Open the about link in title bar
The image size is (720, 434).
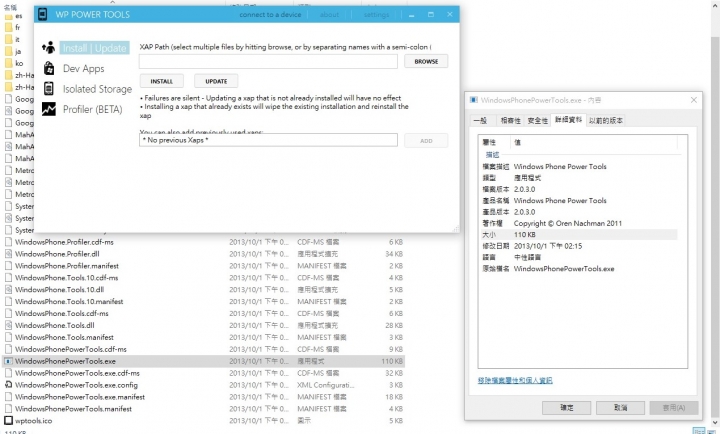click(x=329, y=15)
